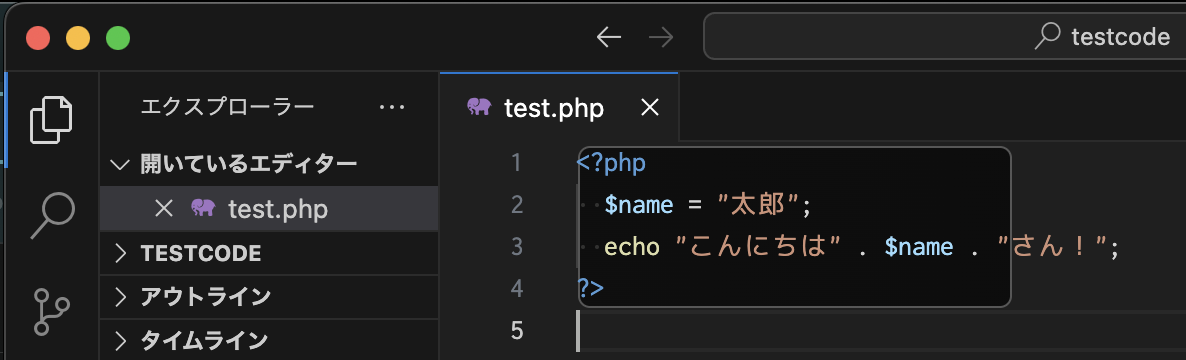Click line number 1 in the gutter

(517, 163)
